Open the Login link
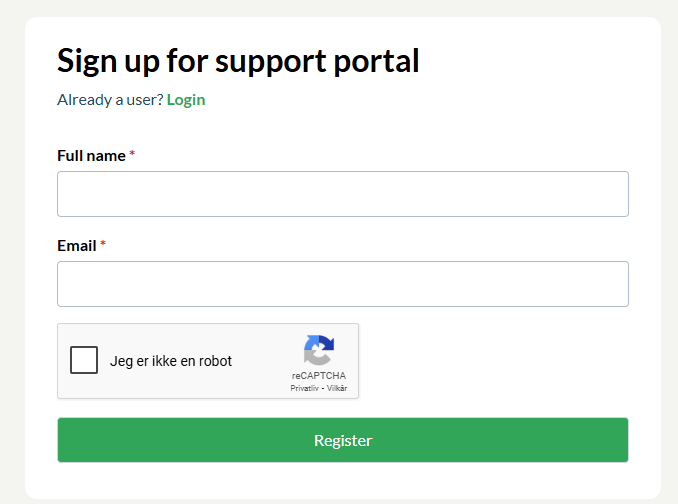Viewport: 678px width, 504px height. click(x=186, y=100)
